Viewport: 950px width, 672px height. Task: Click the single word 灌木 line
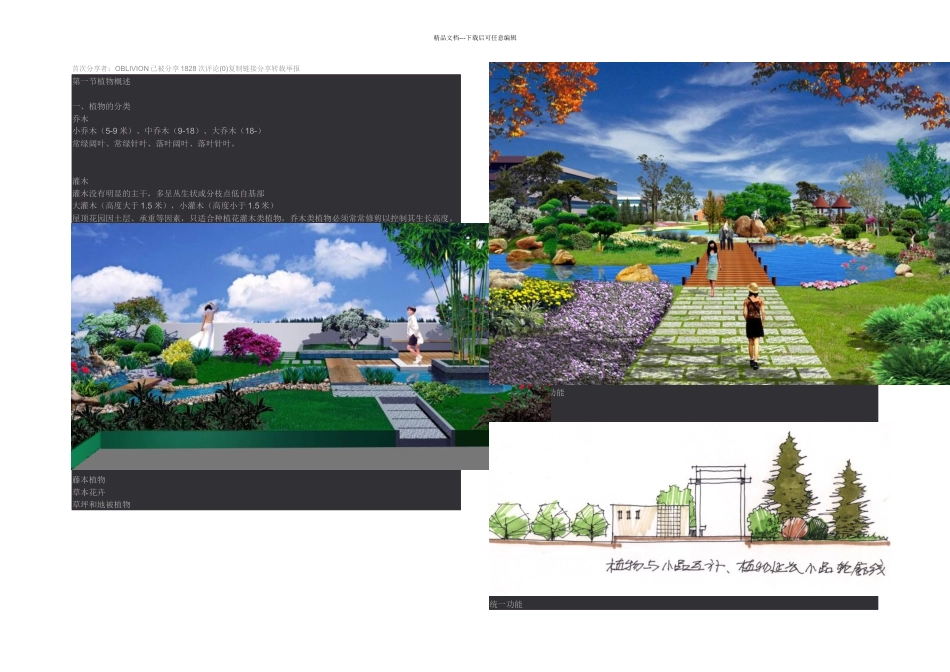81,181
